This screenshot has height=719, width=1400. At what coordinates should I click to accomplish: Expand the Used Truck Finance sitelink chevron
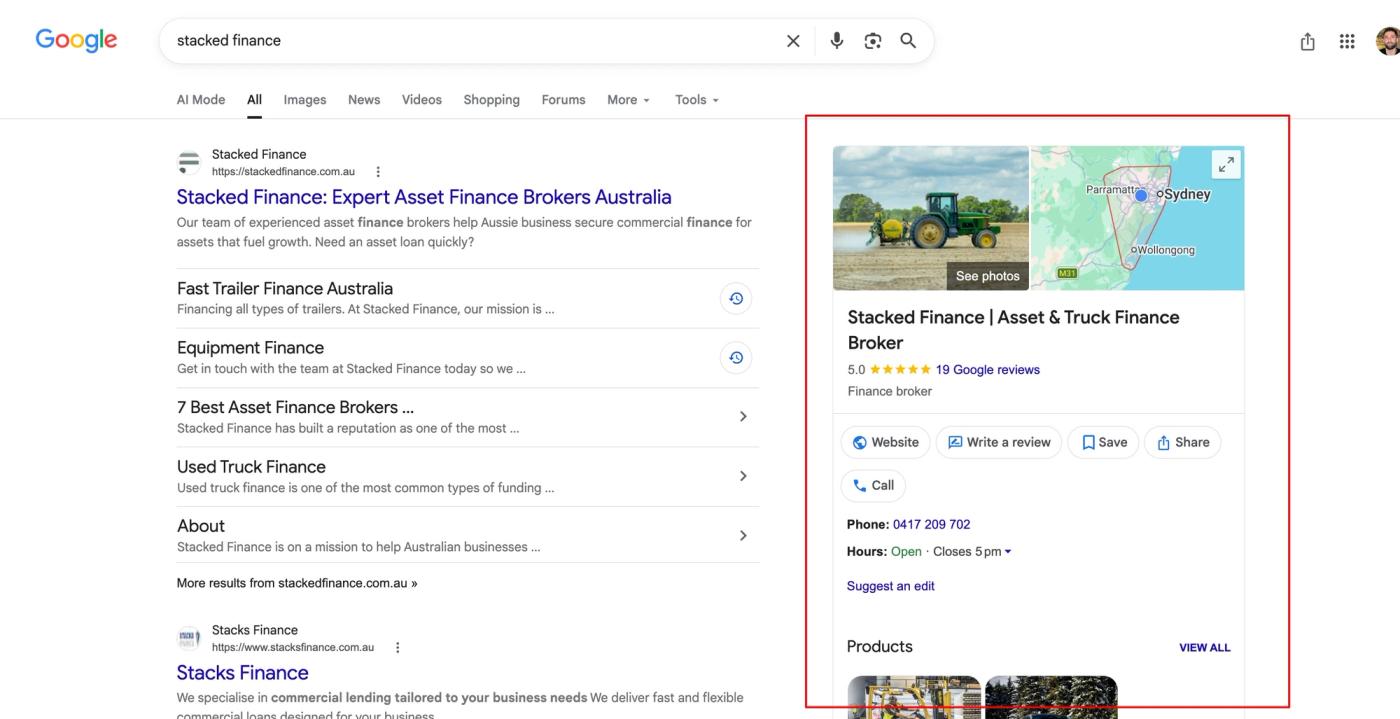(x=742, y=476)
